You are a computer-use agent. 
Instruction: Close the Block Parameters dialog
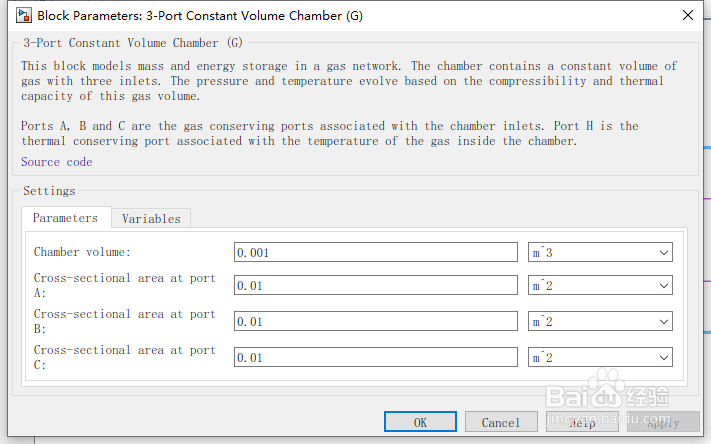click(x=687, y=15)
